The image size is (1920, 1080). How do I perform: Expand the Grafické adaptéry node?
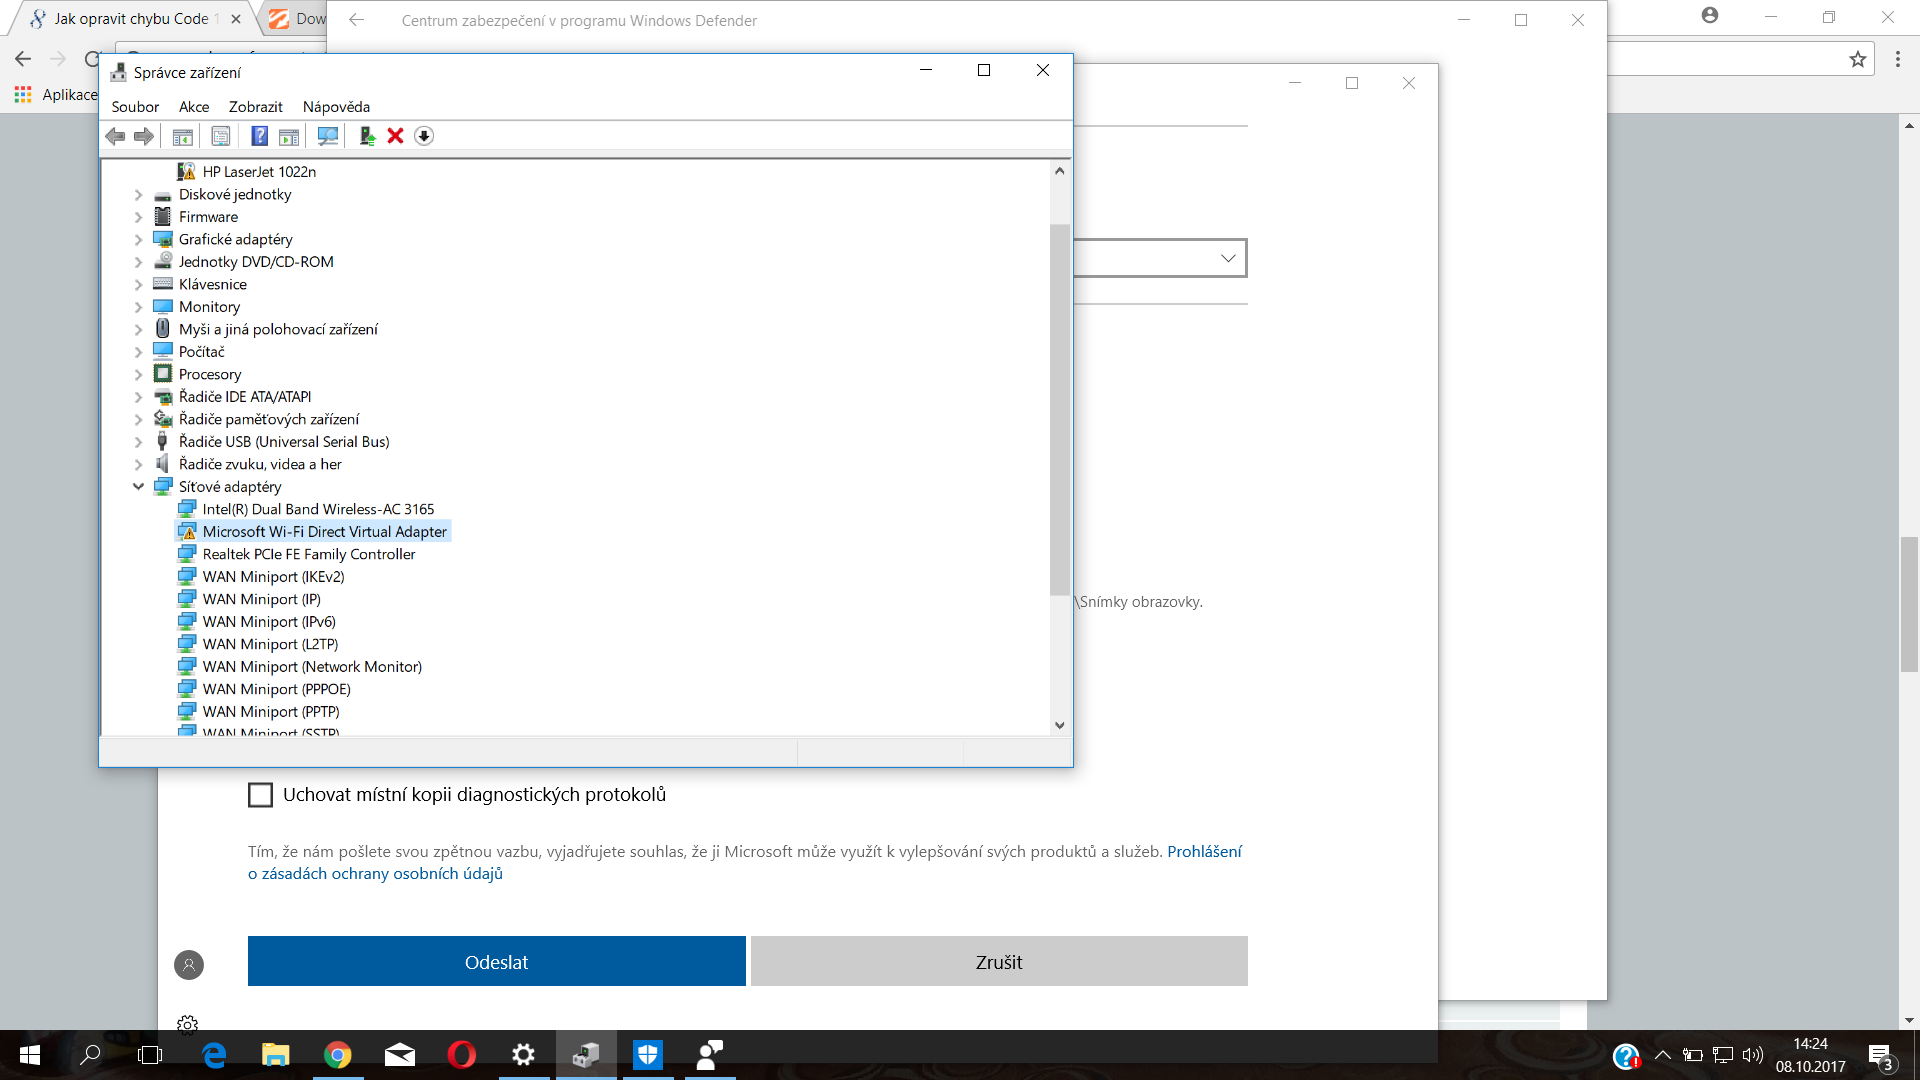coord(138,240)
